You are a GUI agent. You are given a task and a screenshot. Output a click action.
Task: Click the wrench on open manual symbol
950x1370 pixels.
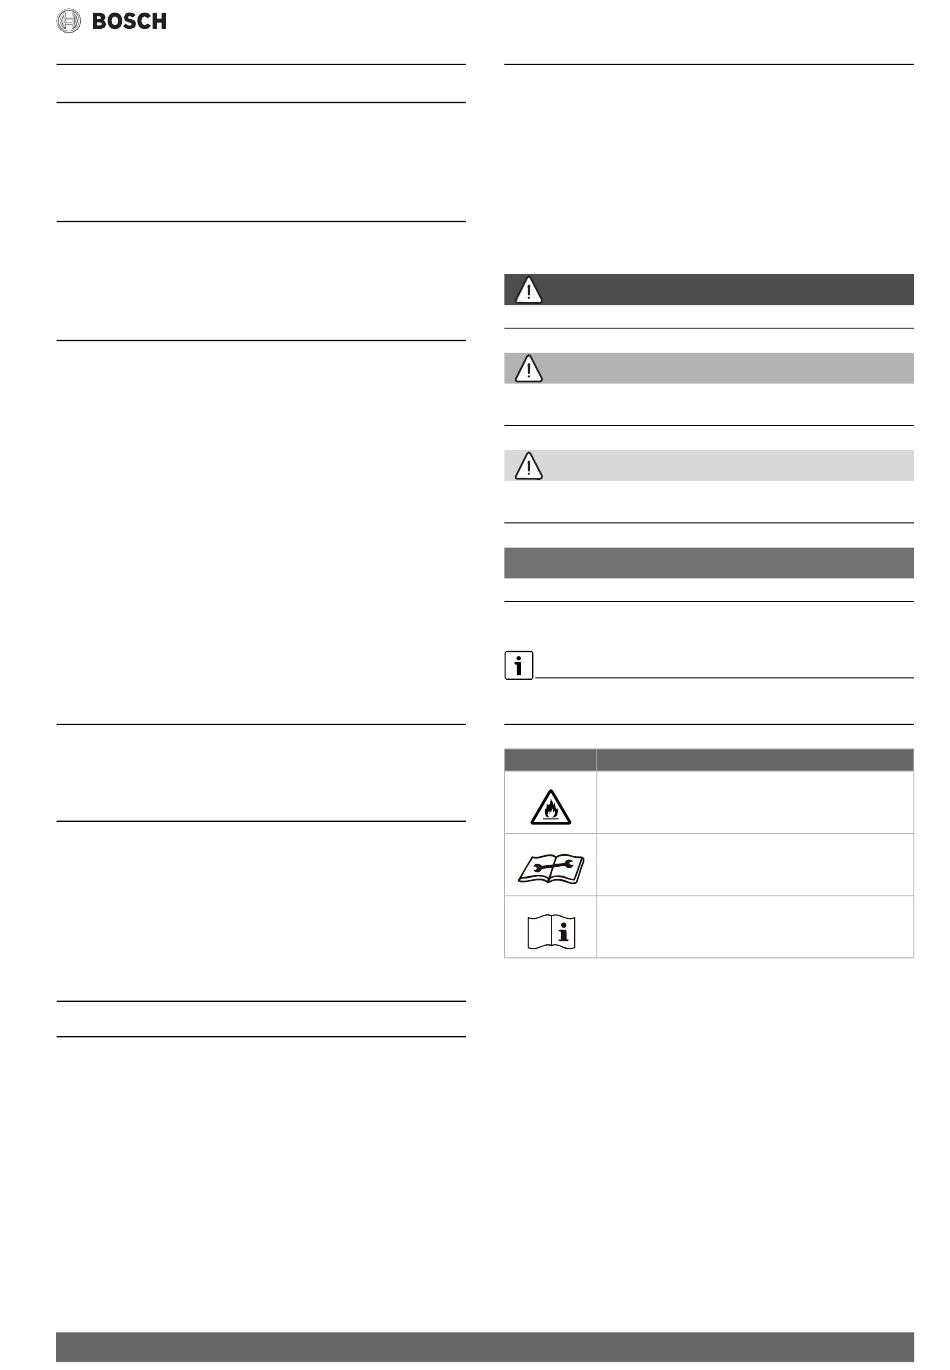(x=550, y=865)
